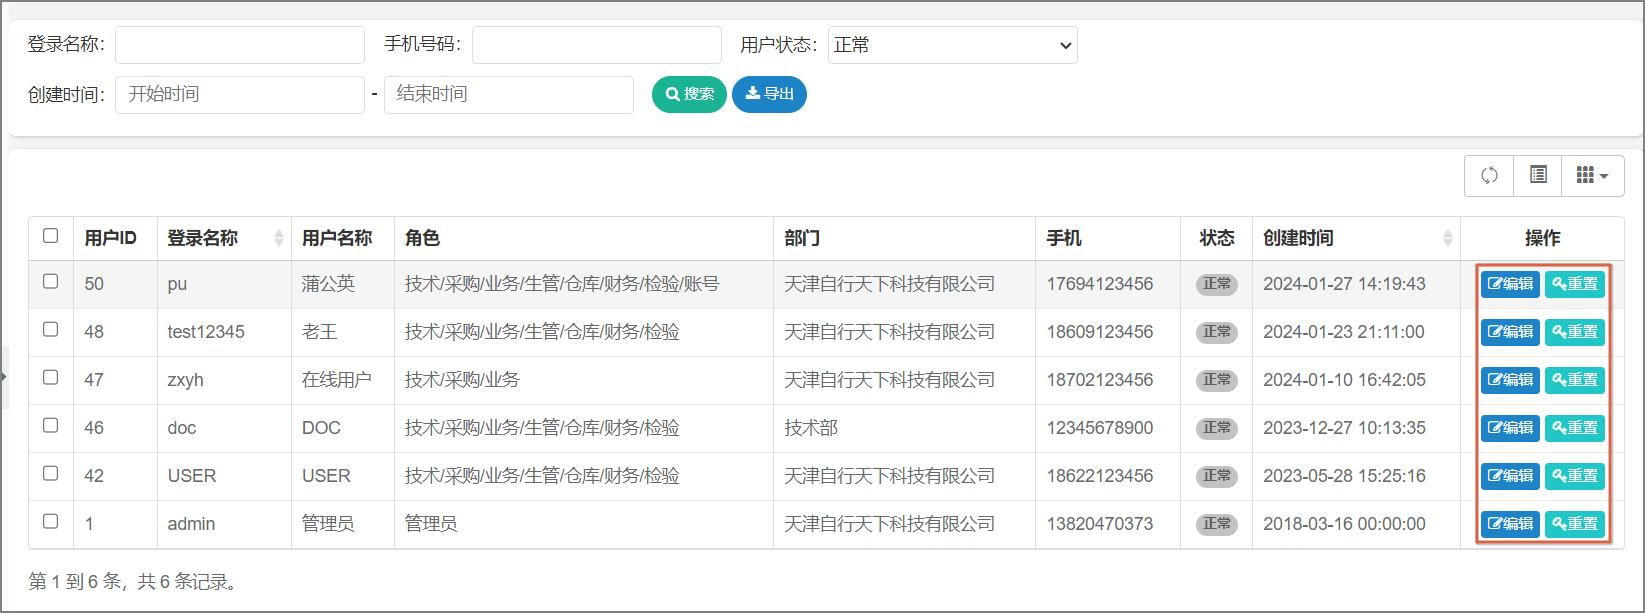Edit user pu with 编辑 button
1645x613 pixels.
coord(1510,284)
